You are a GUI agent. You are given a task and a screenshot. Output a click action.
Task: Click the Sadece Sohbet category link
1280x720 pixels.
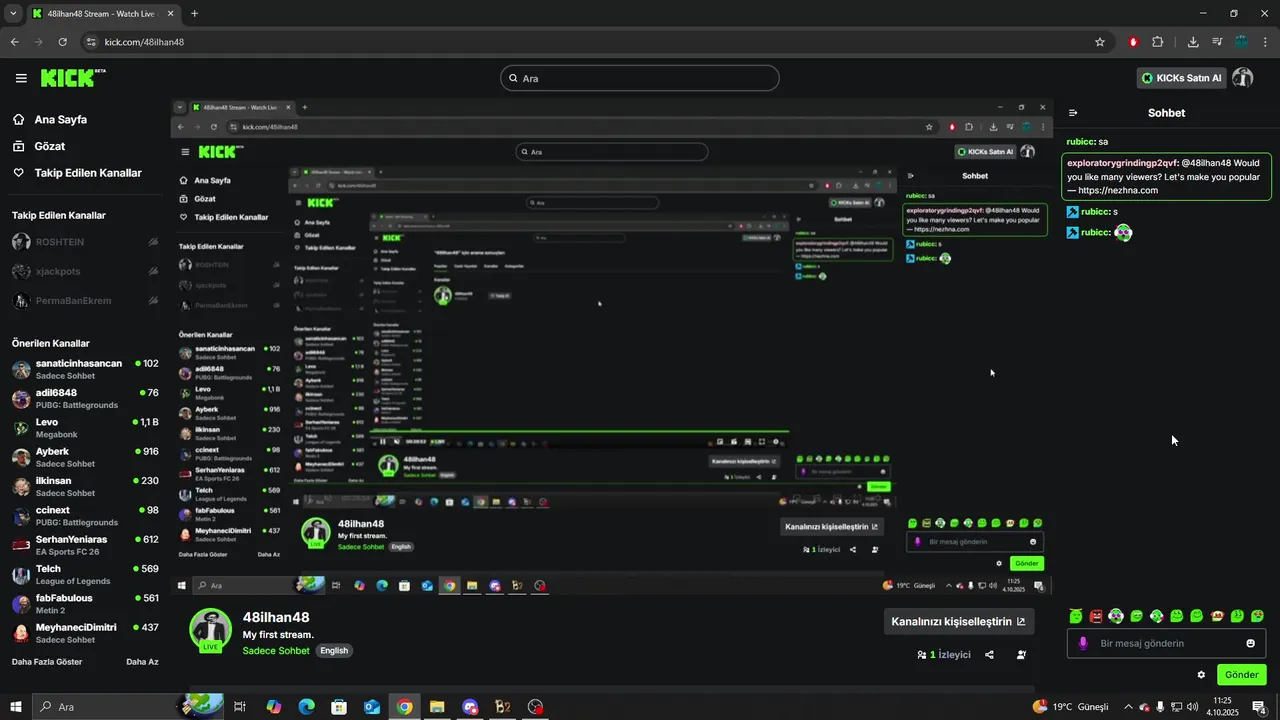(276, 651)
